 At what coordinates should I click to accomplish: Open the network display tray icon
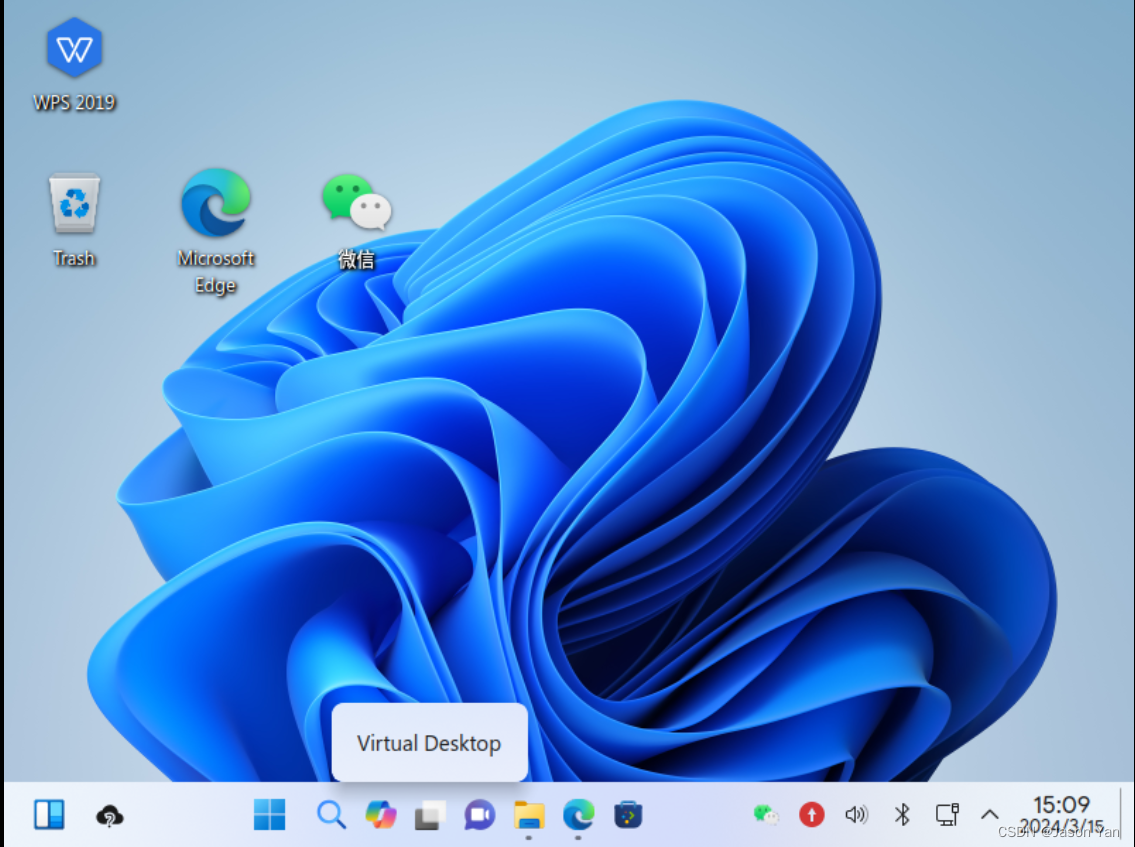(947, 815)
